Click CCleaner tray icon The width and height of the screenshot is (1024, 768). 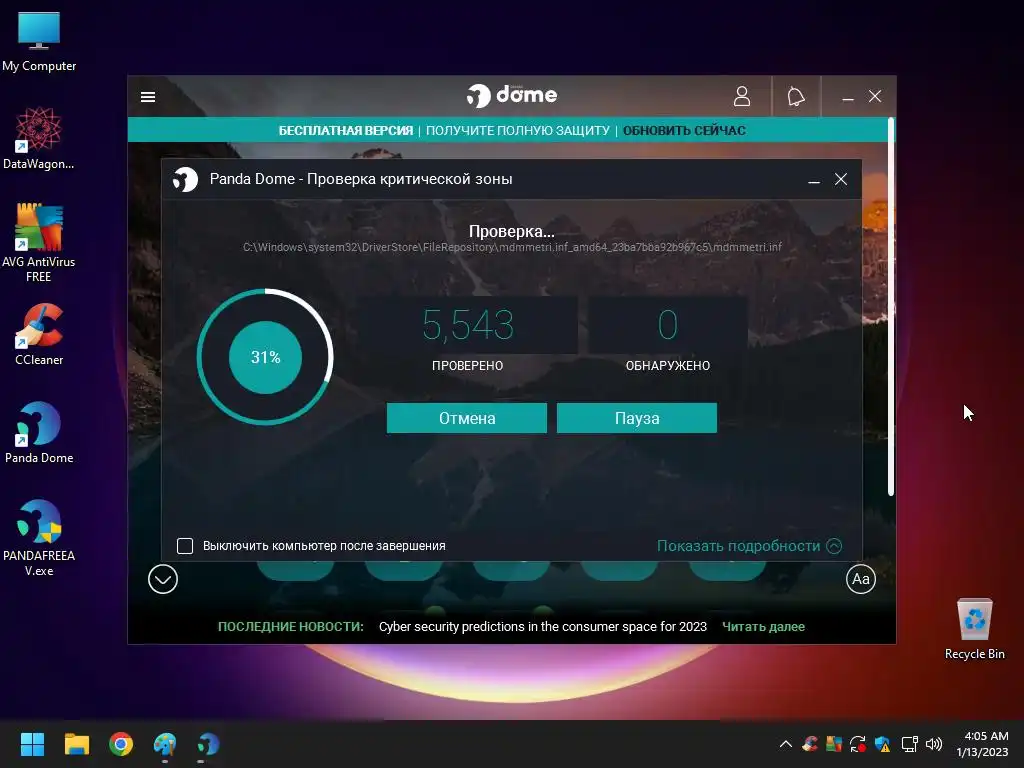point(810,744)
